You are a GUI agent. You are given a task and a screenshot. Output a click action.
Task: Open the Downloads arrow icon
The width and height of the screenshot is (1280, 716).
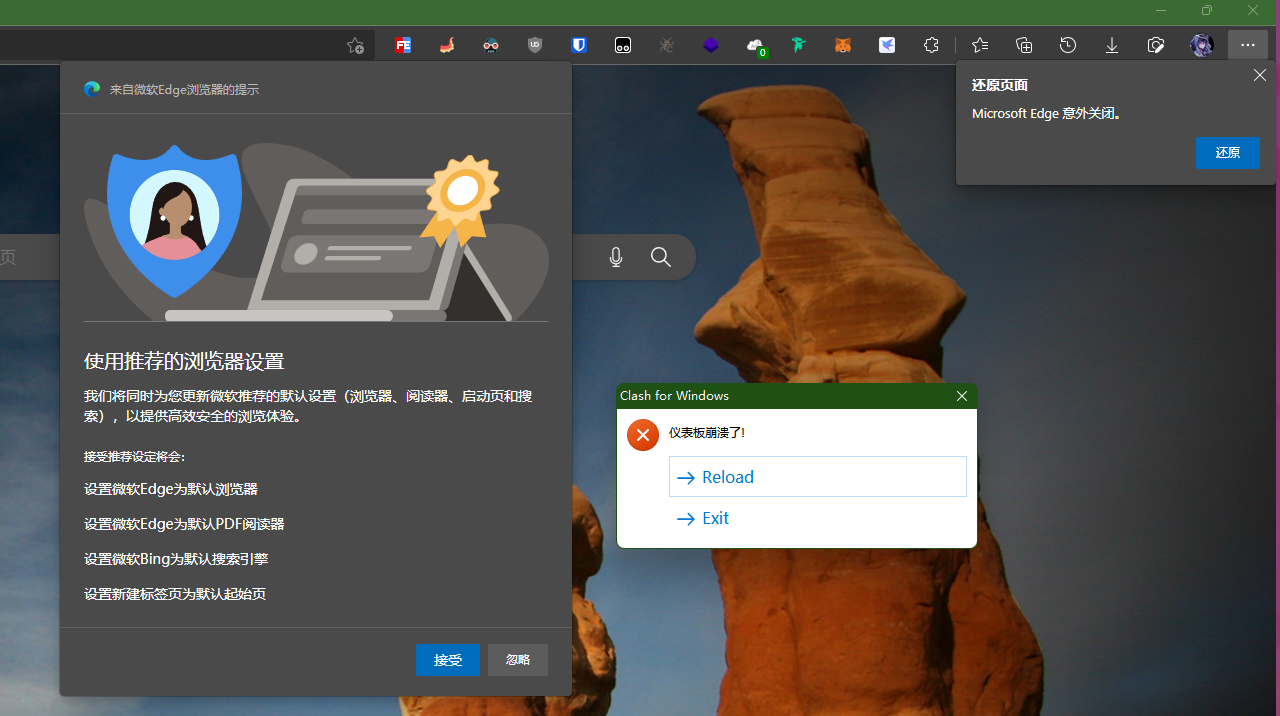[1112, 45]
